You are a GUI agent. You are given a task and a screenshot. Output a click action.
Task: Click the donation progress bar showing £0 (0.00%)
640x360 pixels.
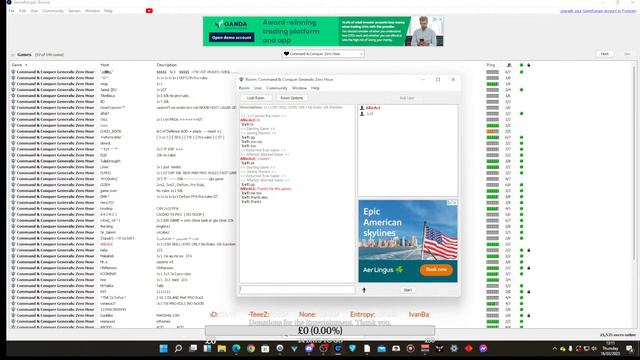coord(320,331)
